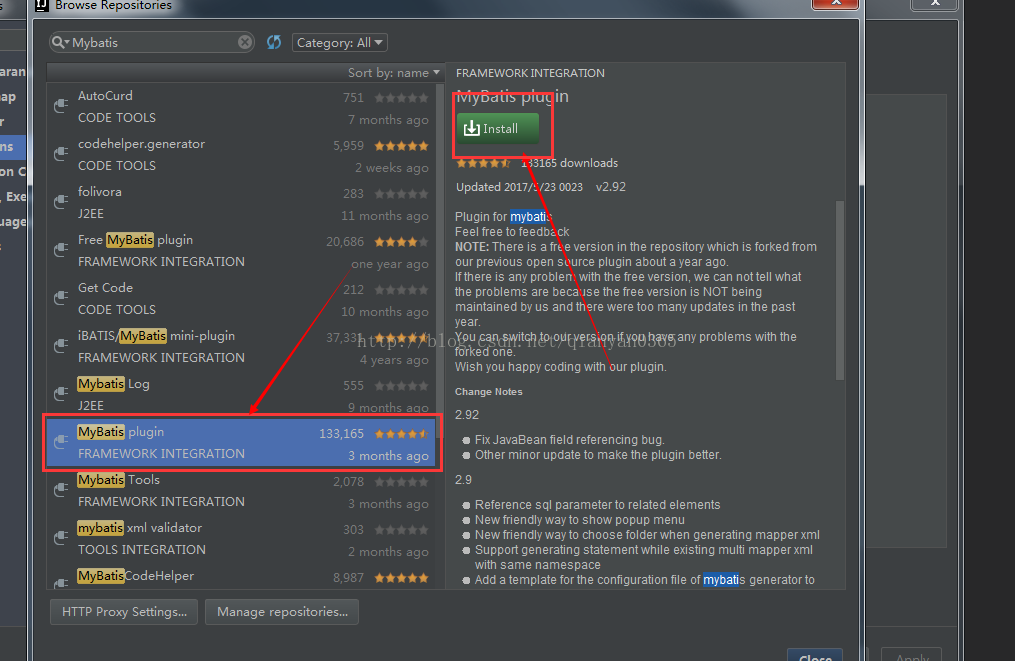Click Apply button in the background Settings window
1015x661 pixels.
(x=911, y=656)
